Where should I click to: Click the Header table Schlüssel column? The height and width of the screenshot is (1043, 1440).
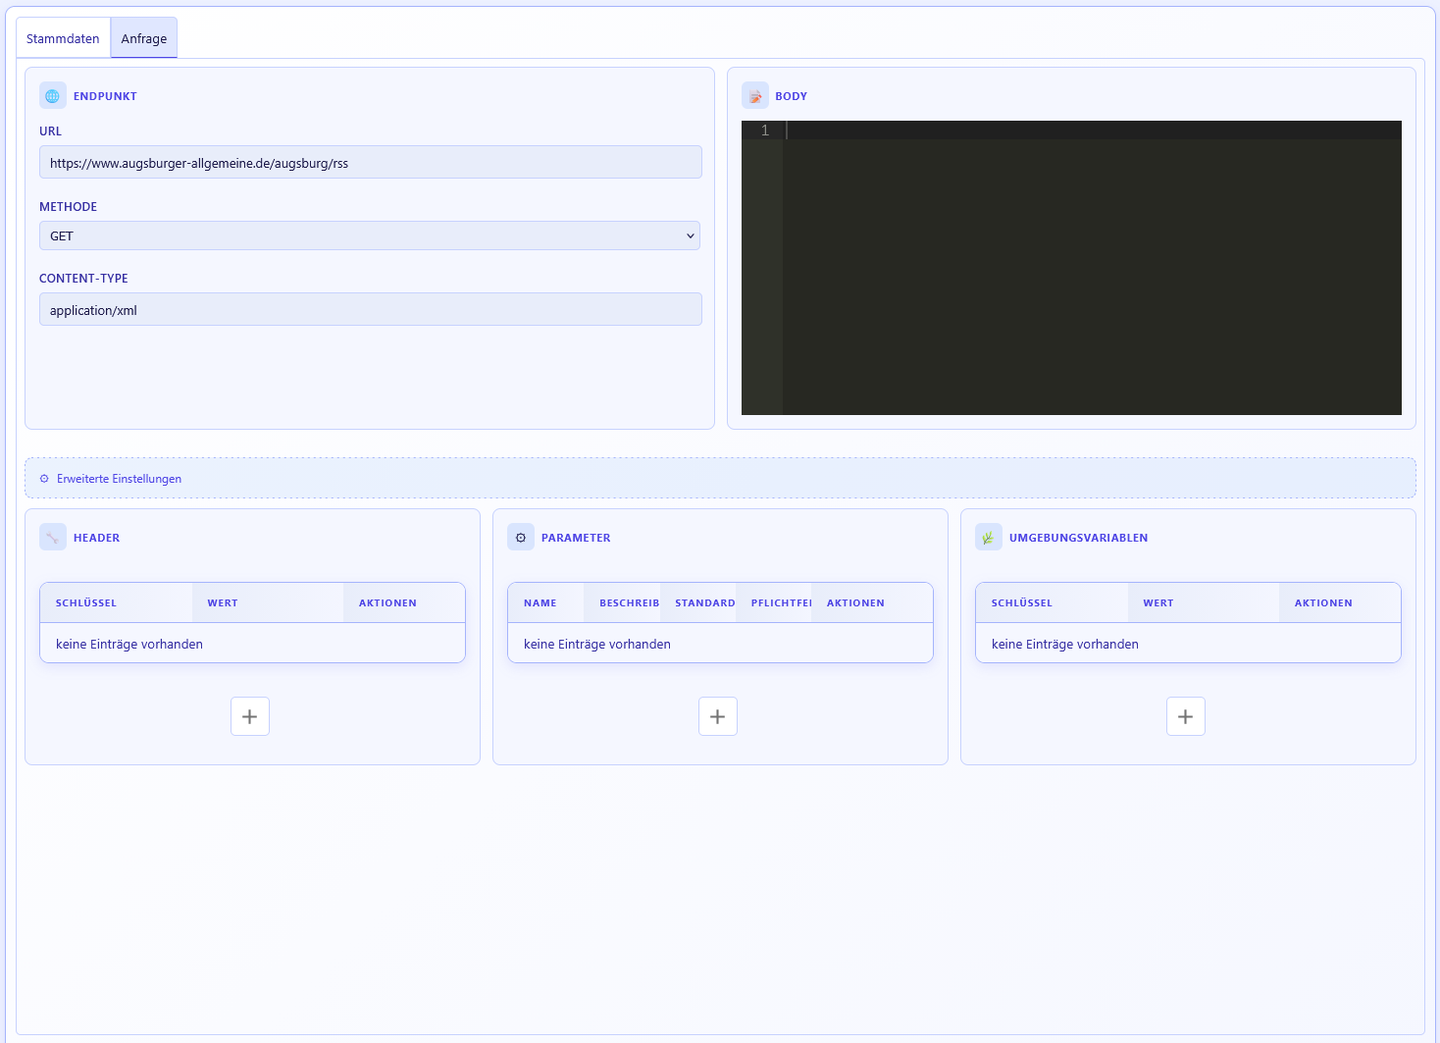[116, 603]
